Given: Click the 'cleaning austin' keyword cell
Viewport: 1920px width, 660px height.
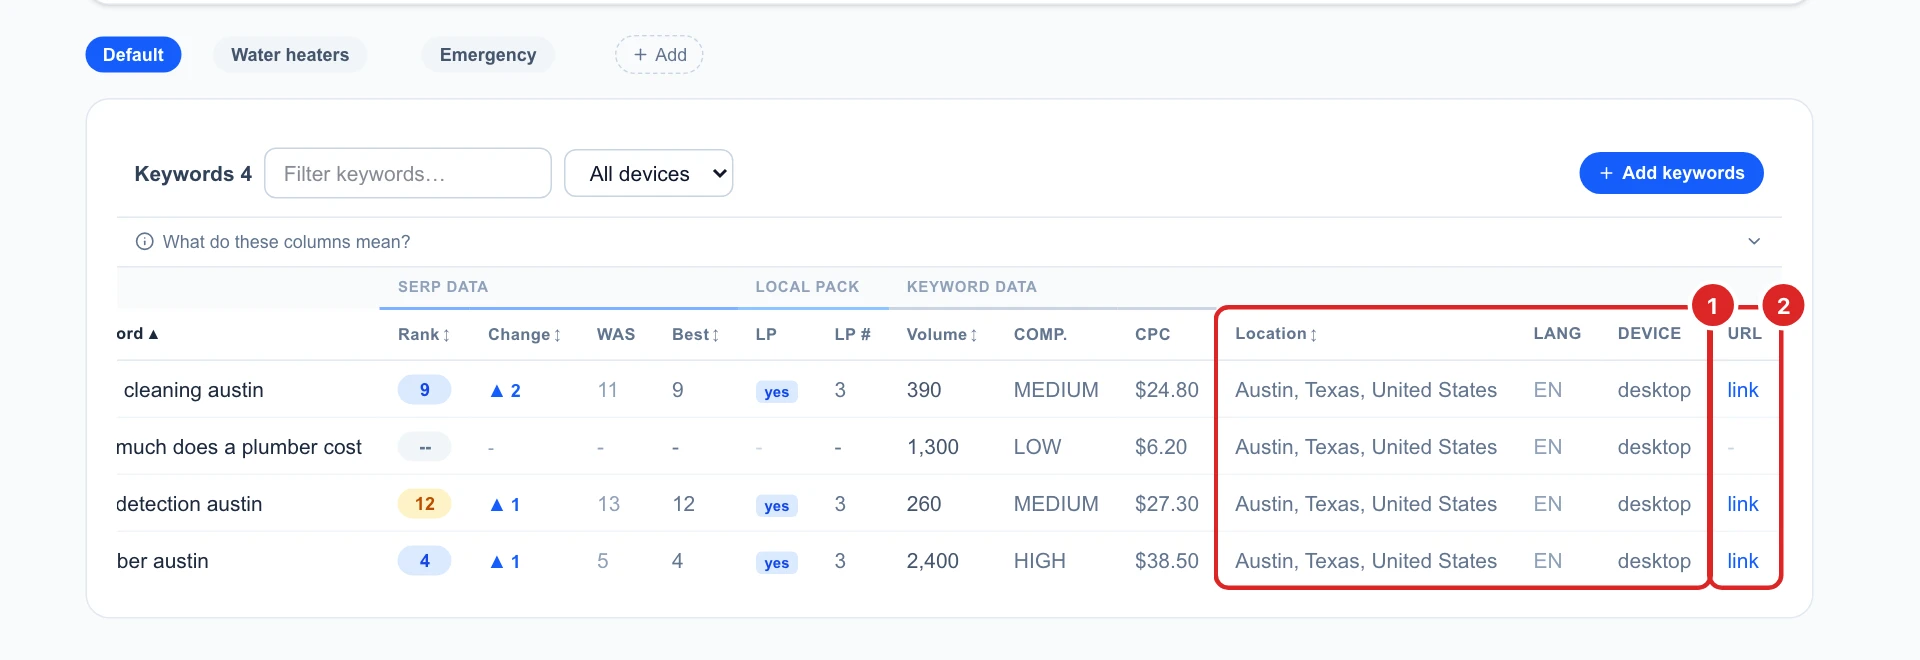Looking at the screenshot, I should click(193, 390).
